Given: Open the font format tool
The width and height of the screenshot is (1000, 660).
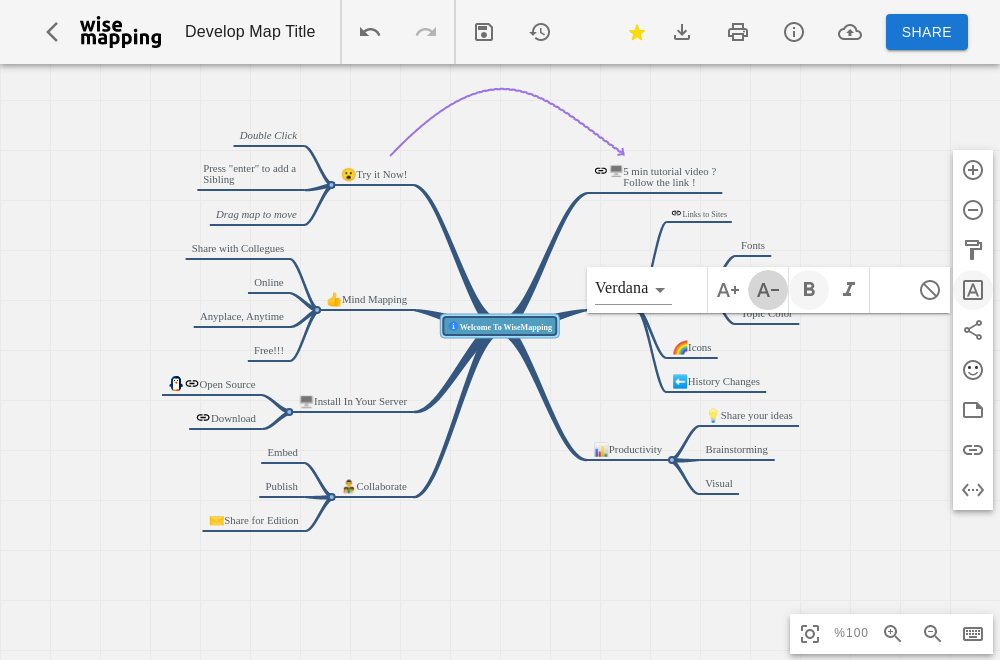Looking at the screenshot, I should [x=973, y=290].
